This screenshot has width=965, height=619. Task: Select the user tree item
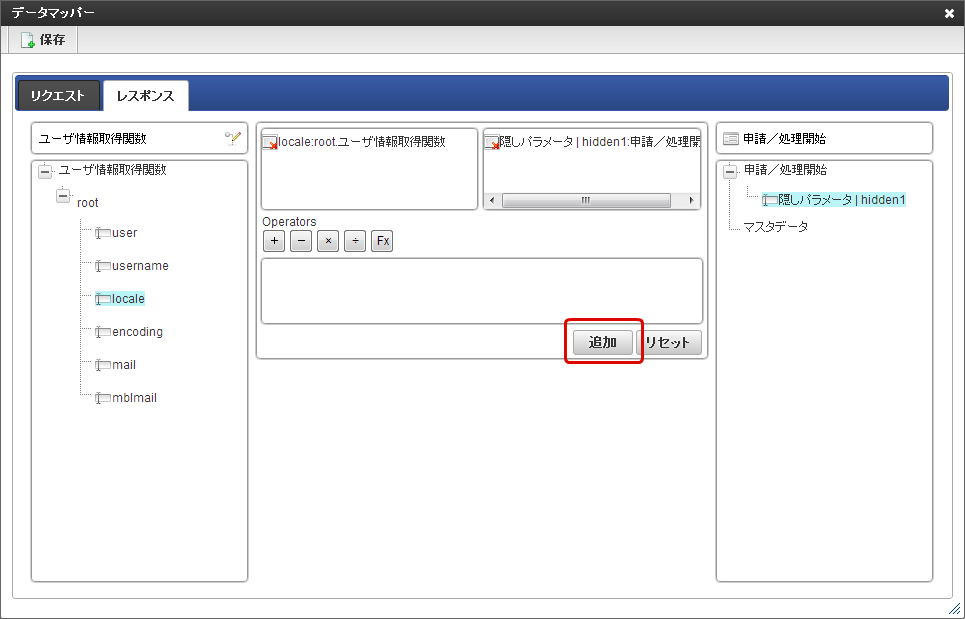click(124, 233)
